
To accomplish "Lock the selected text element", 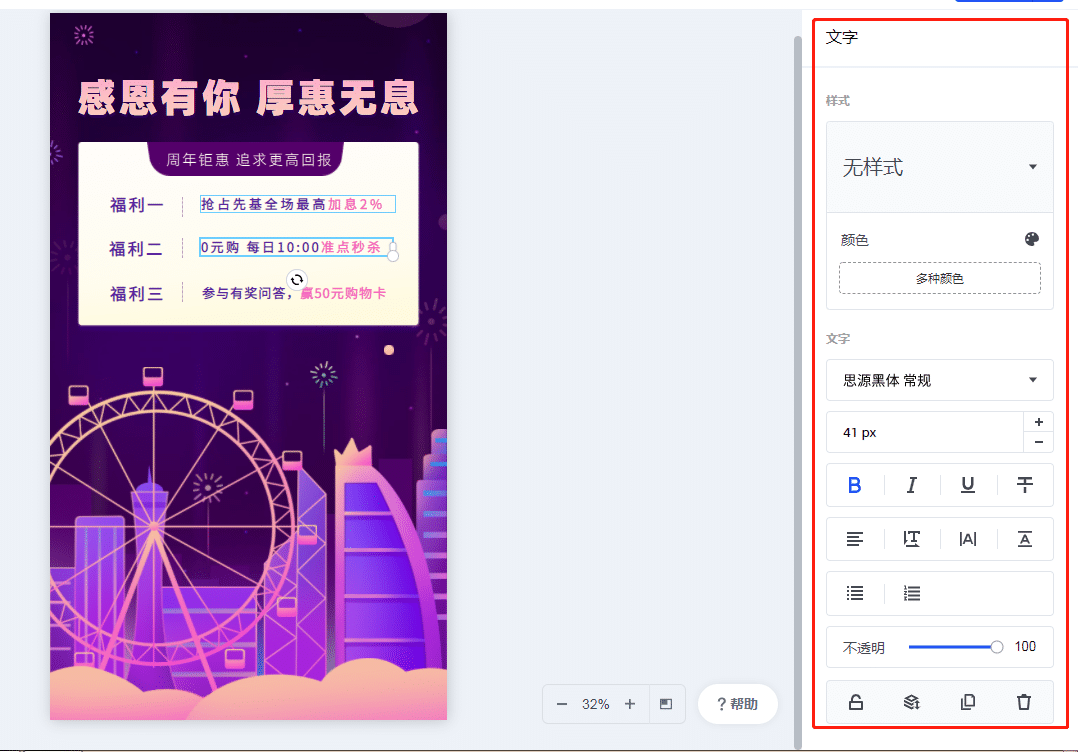I will (855, 702).
